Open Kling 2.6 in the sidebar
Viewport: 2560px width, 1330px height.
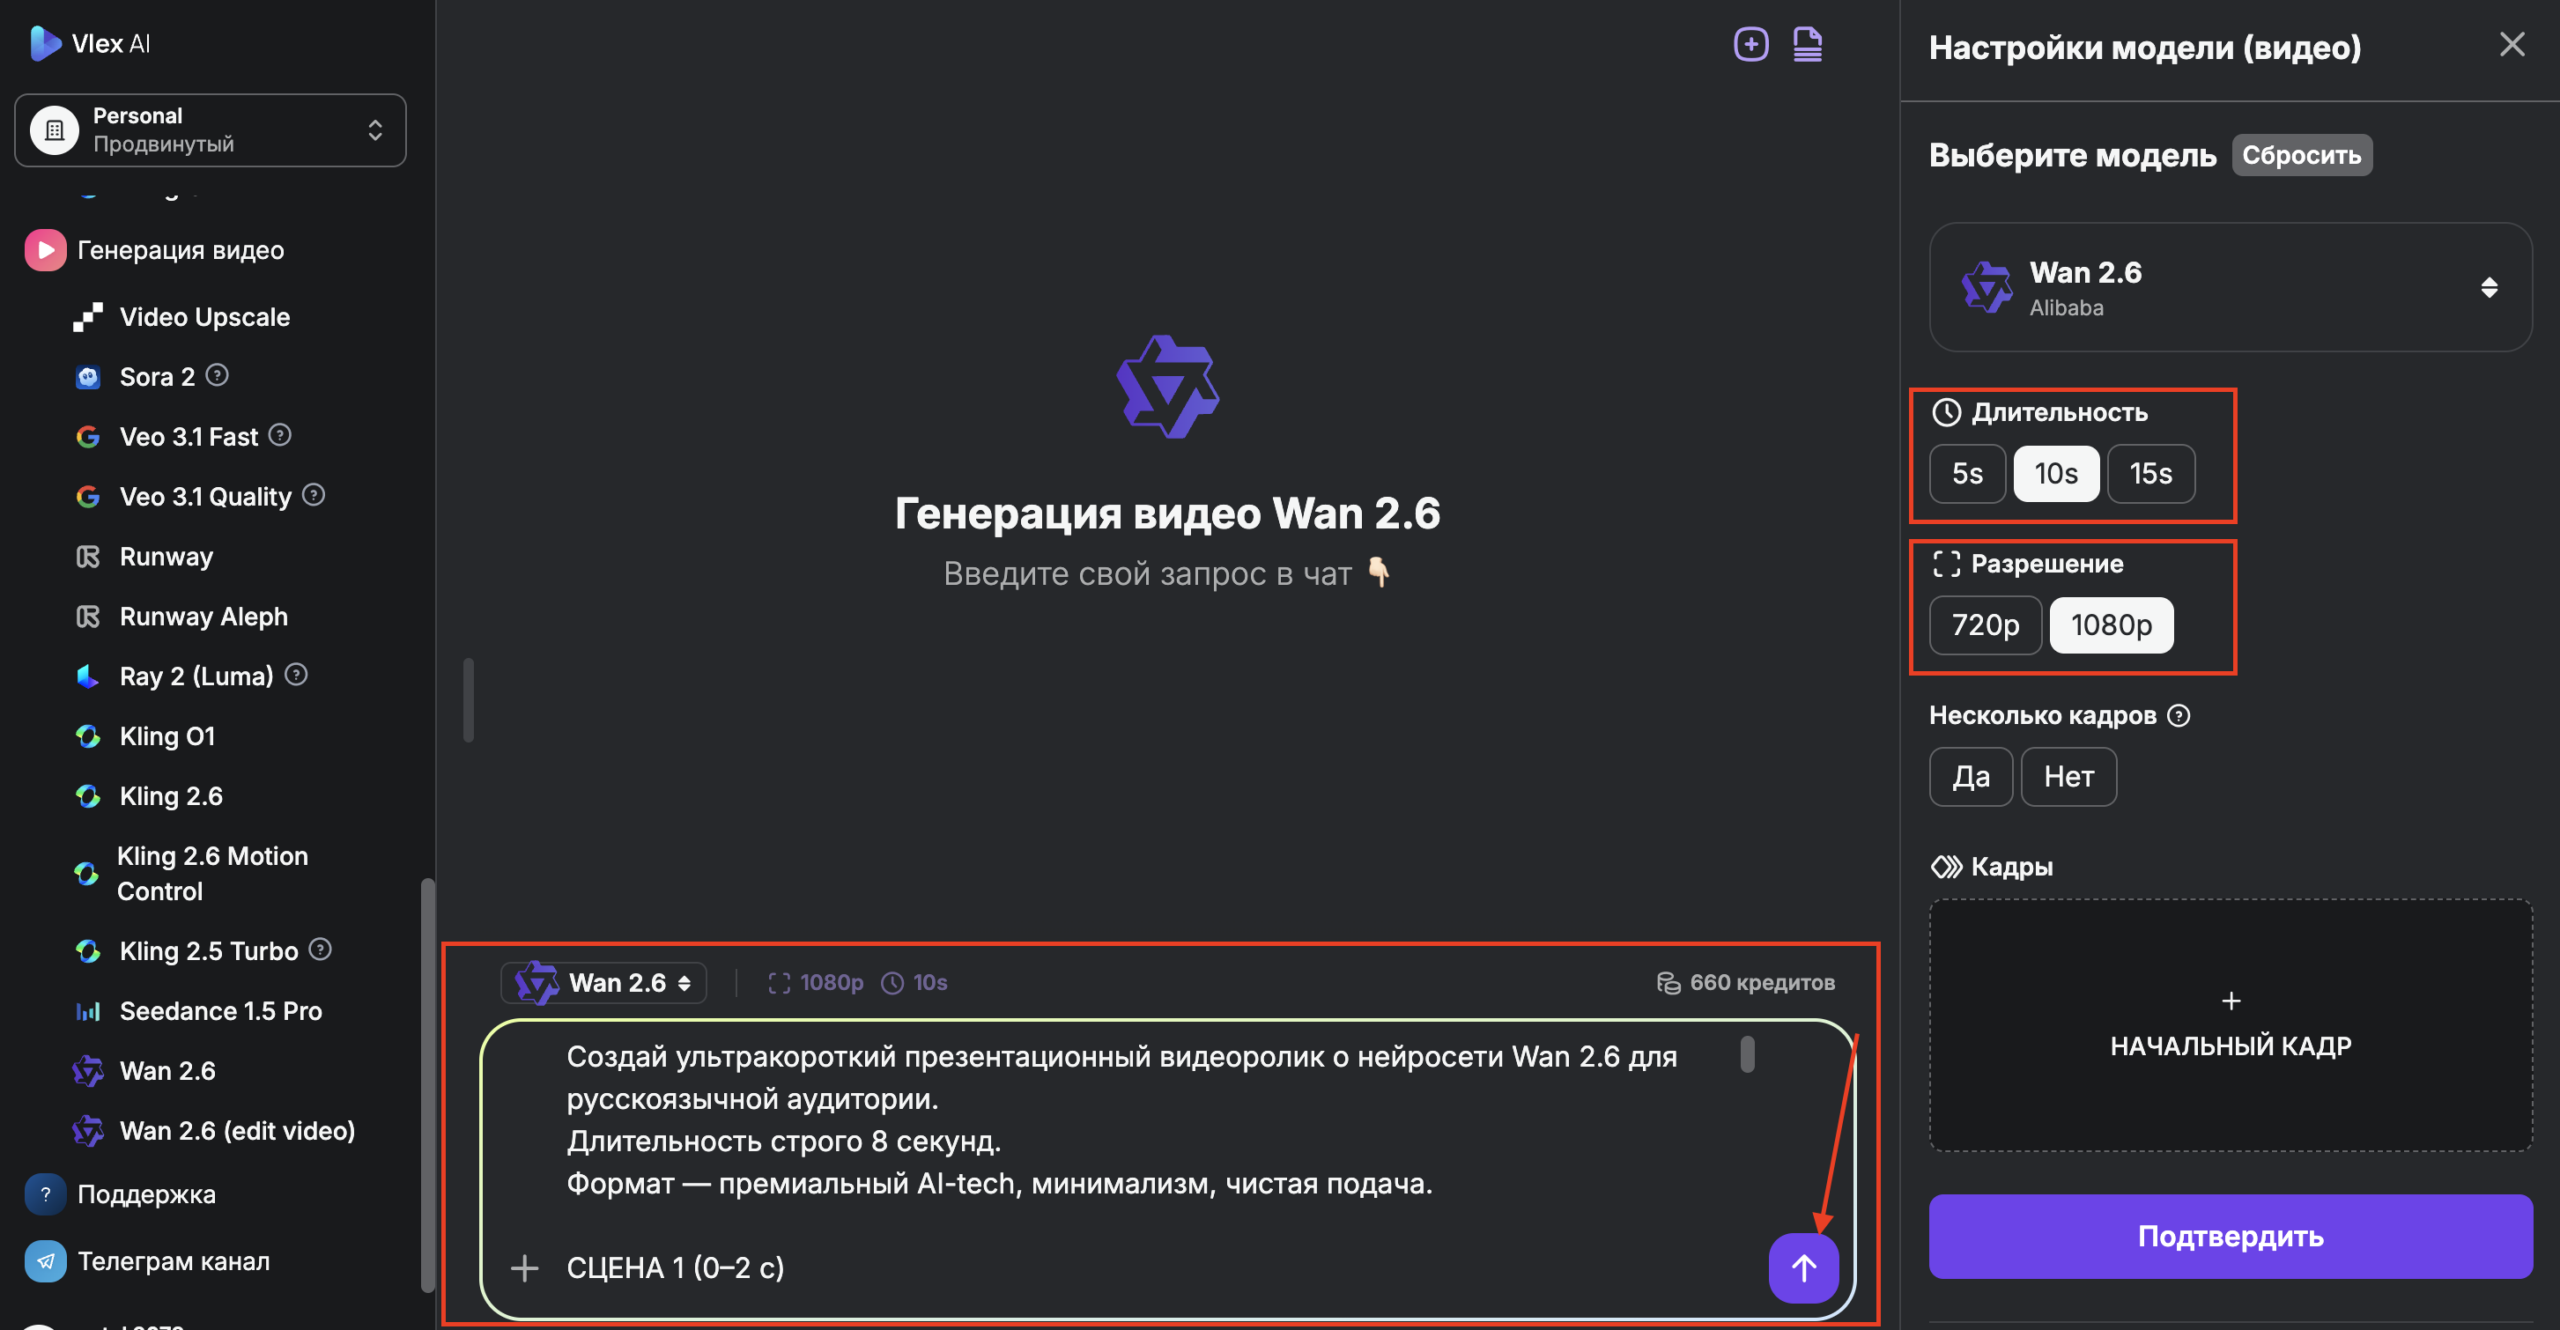click(x=171, y=796)
